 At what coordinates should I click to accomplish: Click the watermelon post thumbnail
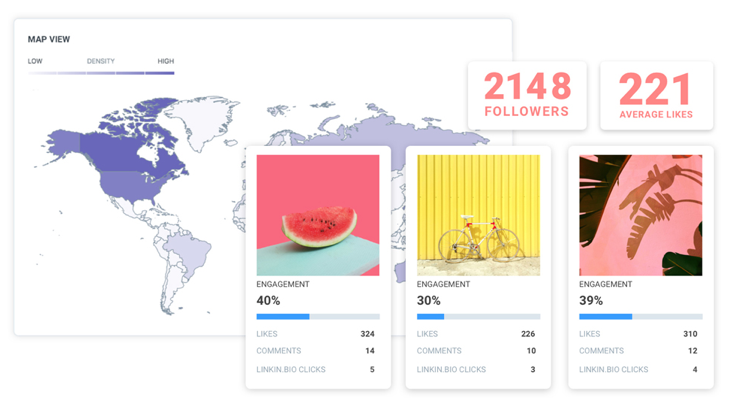click(x=318, y=215)
